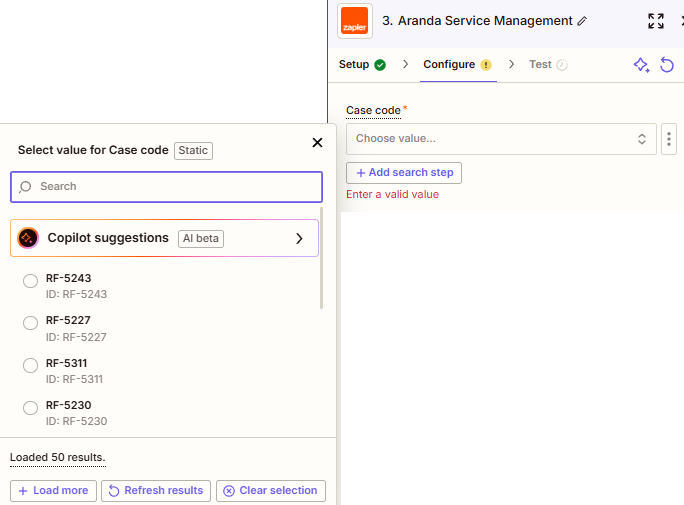Click the Load more button
684x505 pixels.
53,491
